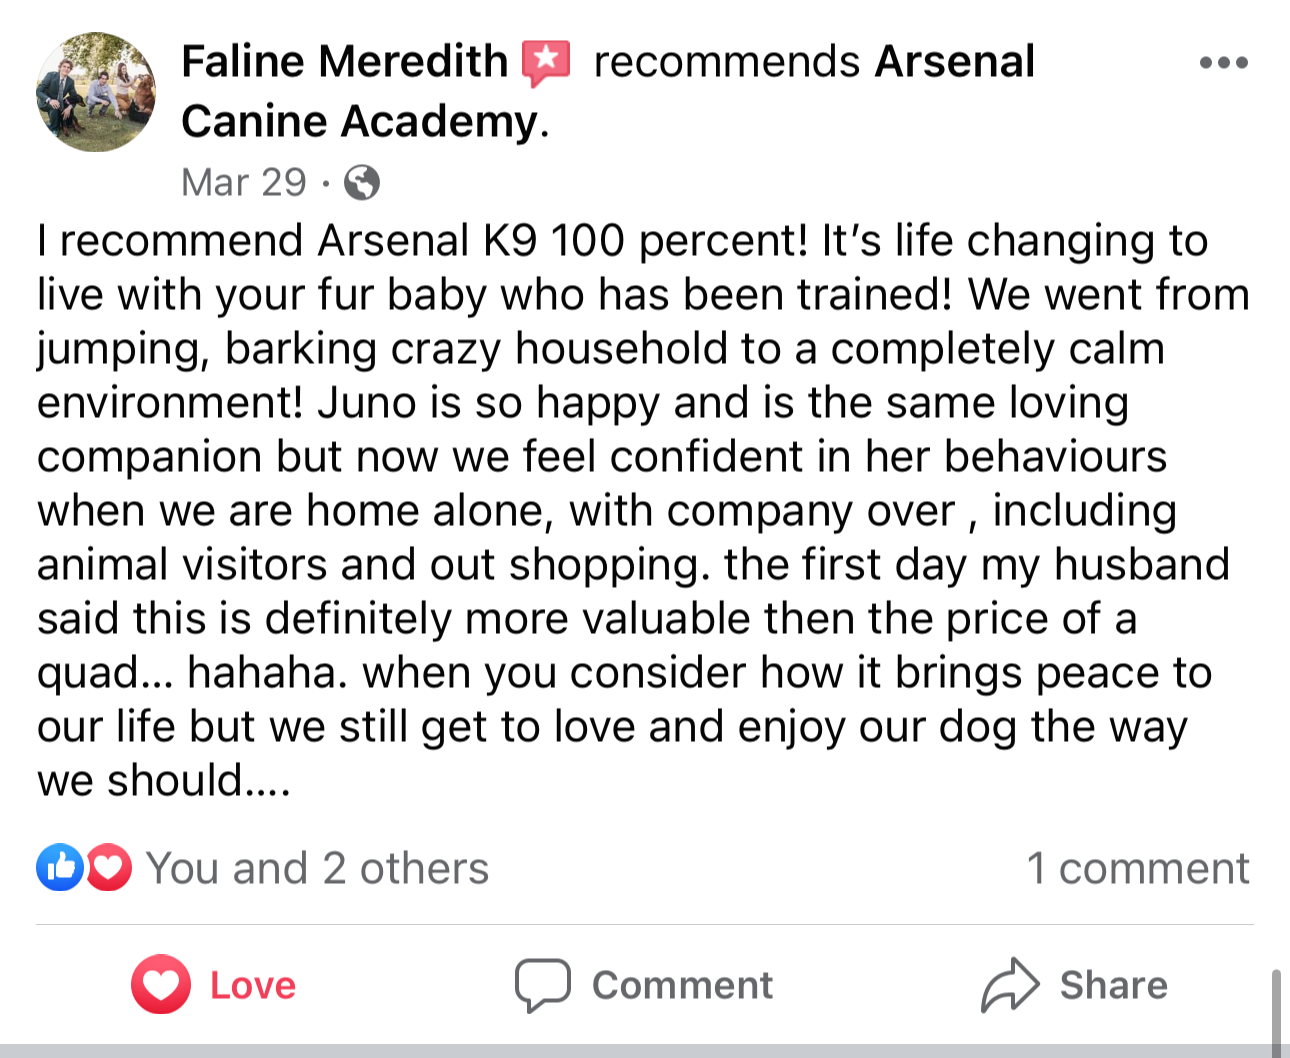
Task: Click the Share arrow icon
Action: click(1010, 985)
